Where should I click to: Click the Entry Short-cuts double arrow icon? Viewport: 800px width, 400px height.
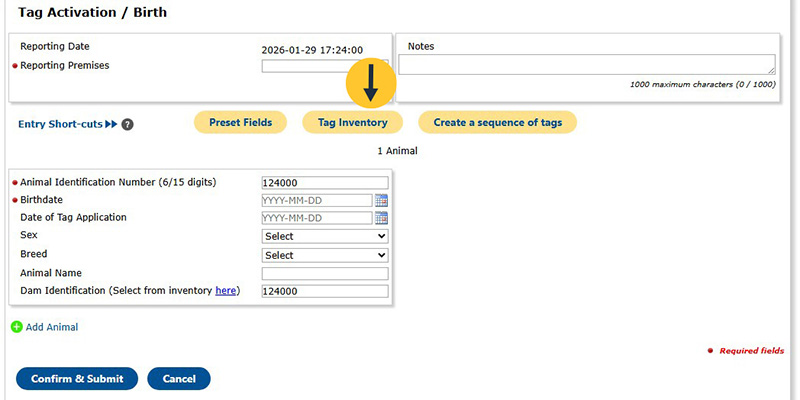click(x=111, y=124)
